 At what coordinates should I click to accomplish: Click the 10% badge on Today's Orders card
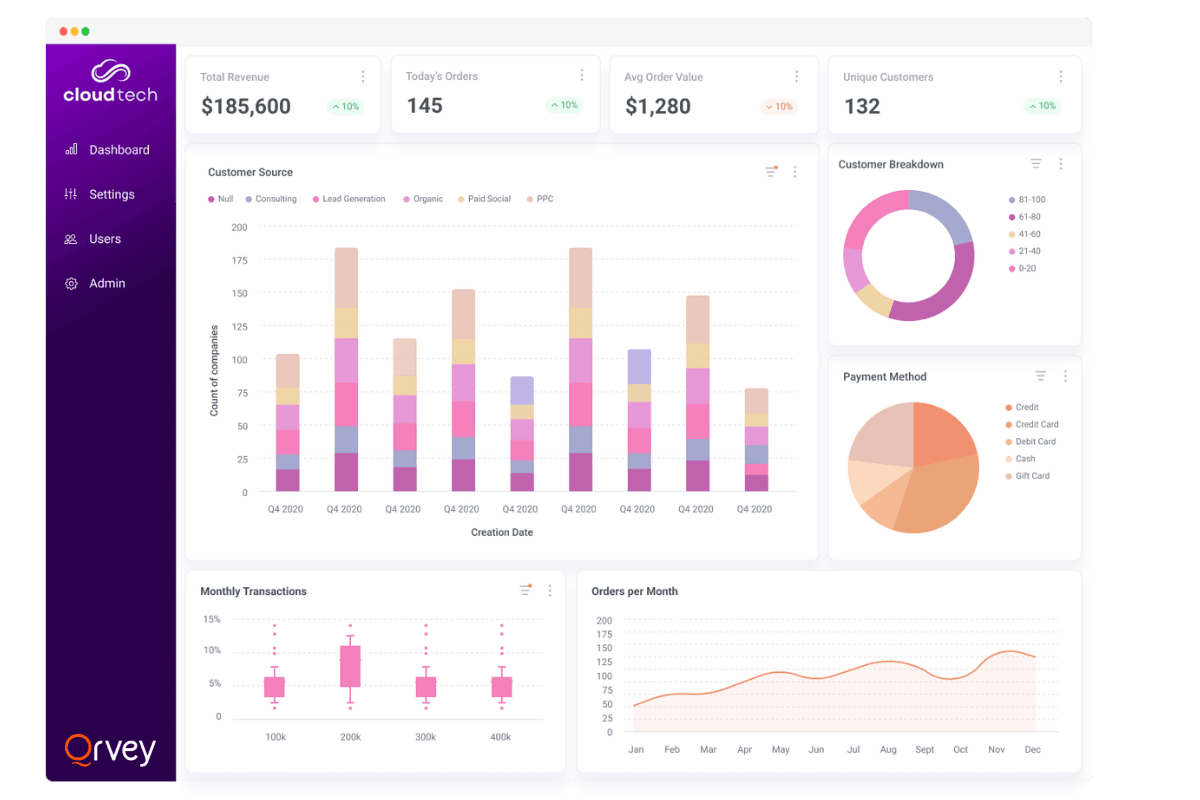click(563, 104)
